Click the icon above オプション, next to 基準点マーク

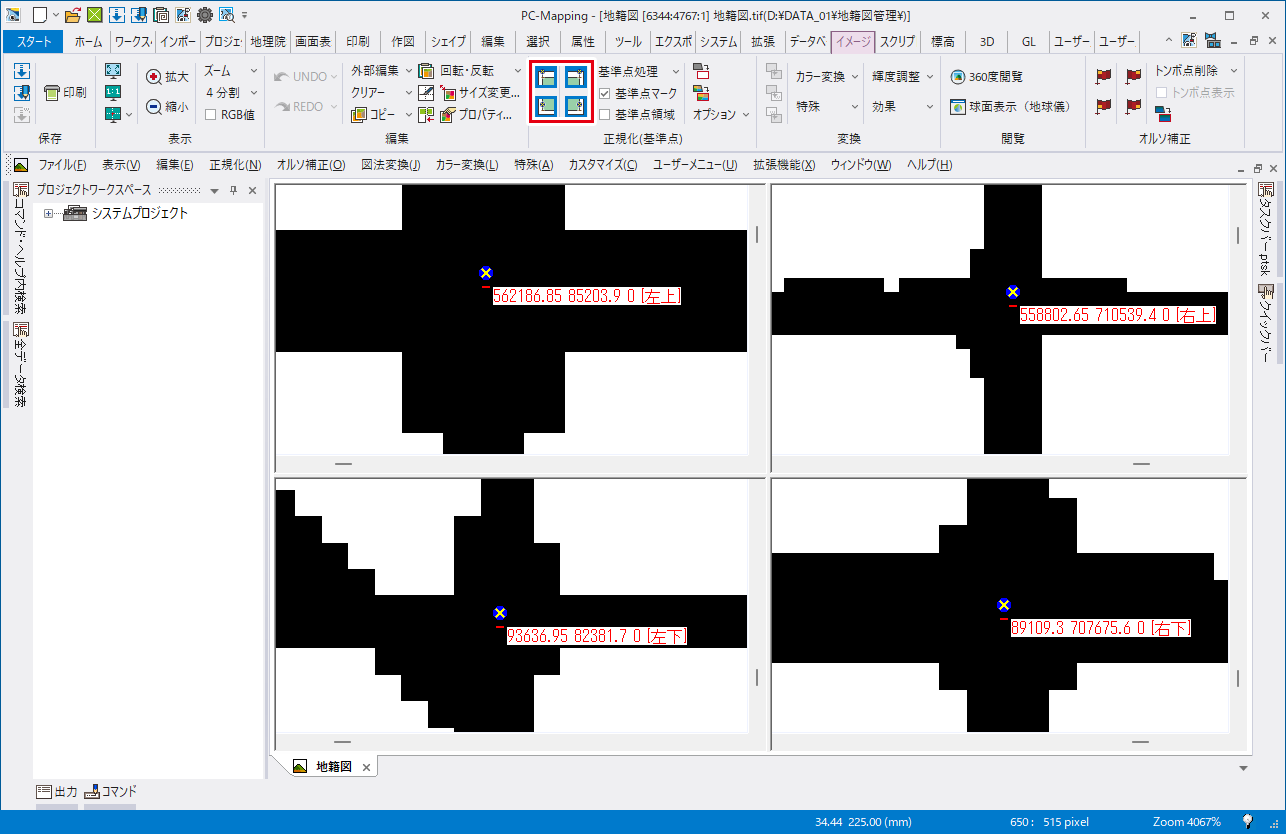point(701,93)
